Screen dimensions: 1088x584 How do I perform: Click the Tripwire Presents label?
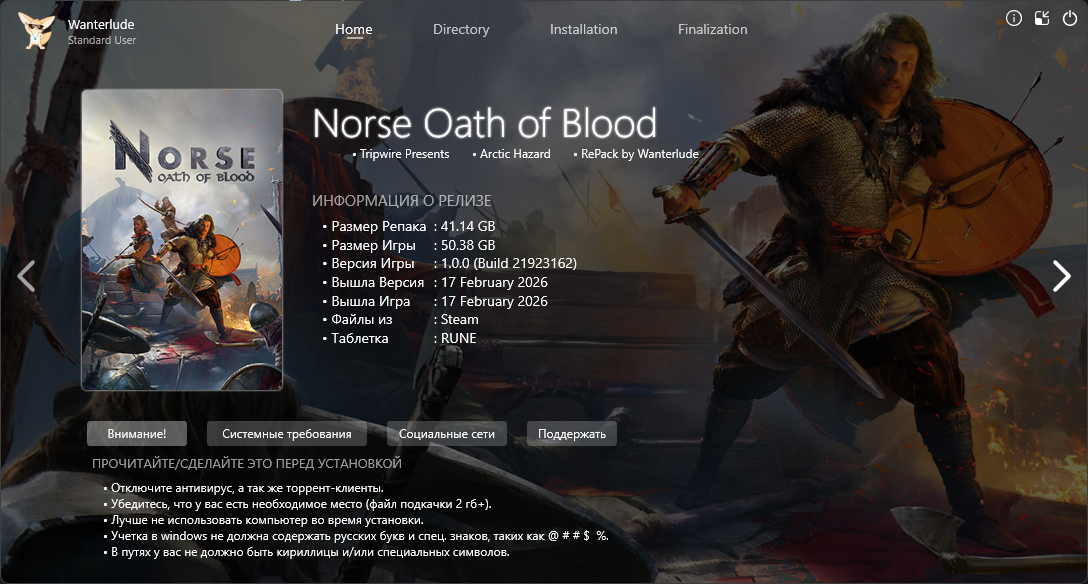point(405,154)
